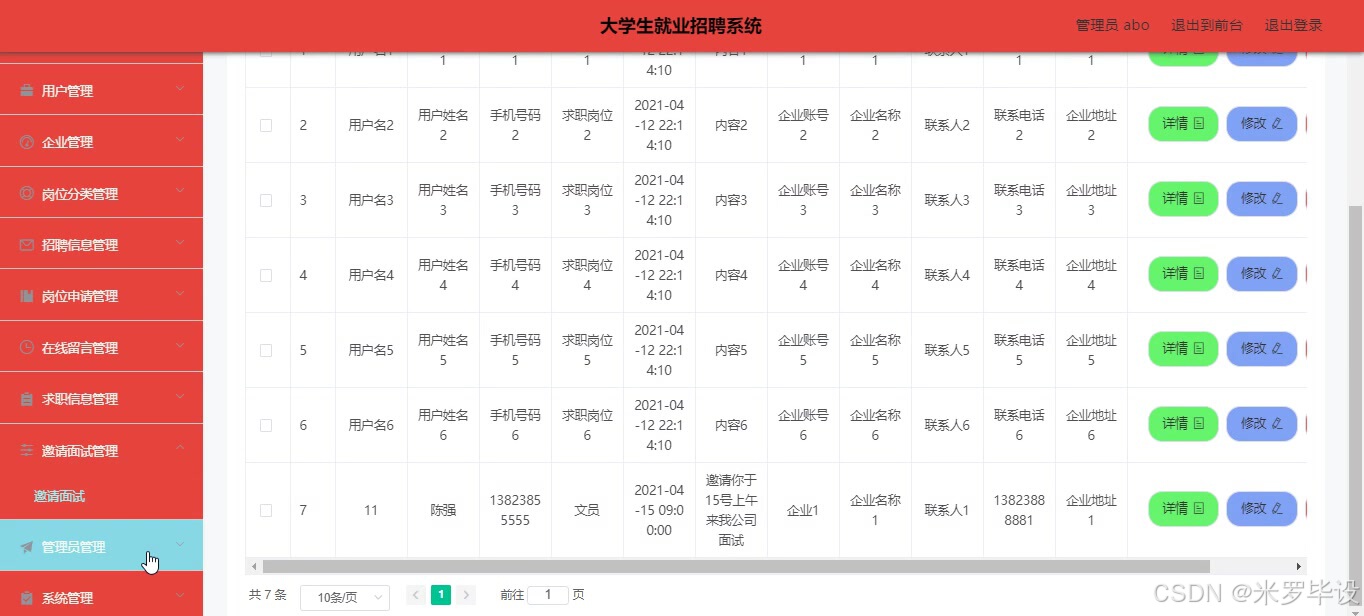Click the 联系人3 cell

(947, 200)
